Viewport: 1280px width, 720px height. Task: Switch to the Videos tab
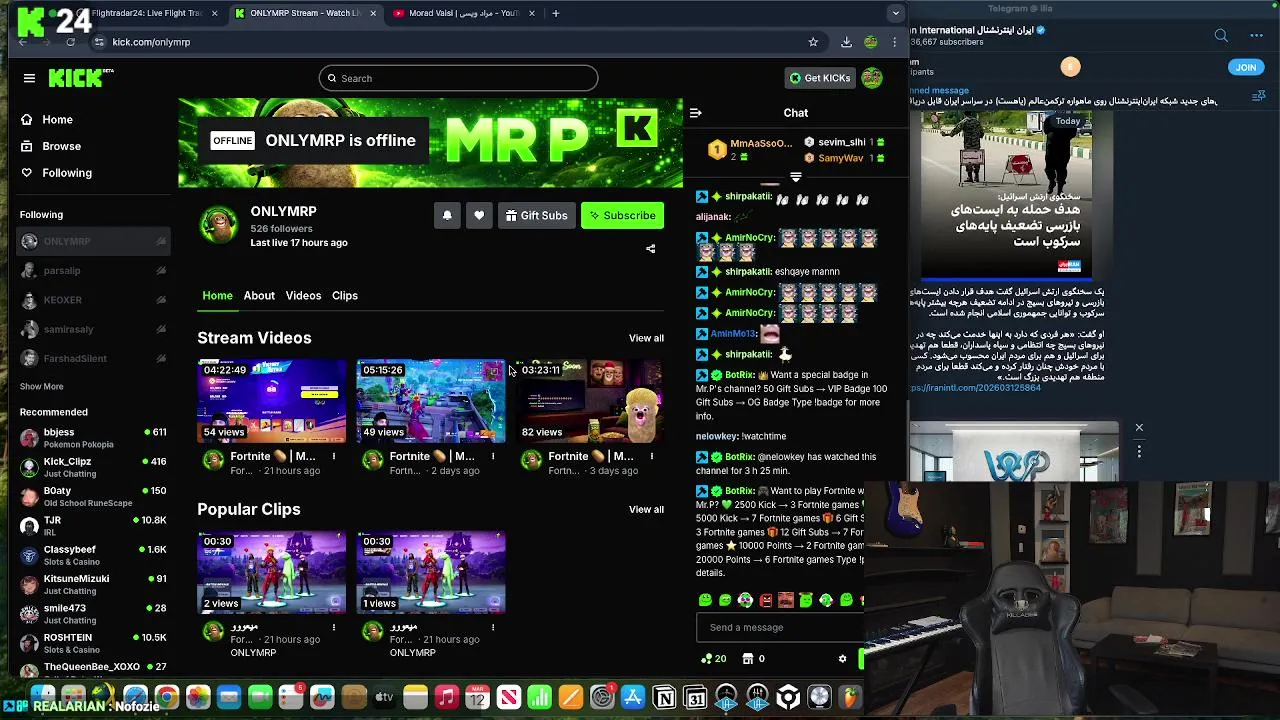click(x=303, y=295)
